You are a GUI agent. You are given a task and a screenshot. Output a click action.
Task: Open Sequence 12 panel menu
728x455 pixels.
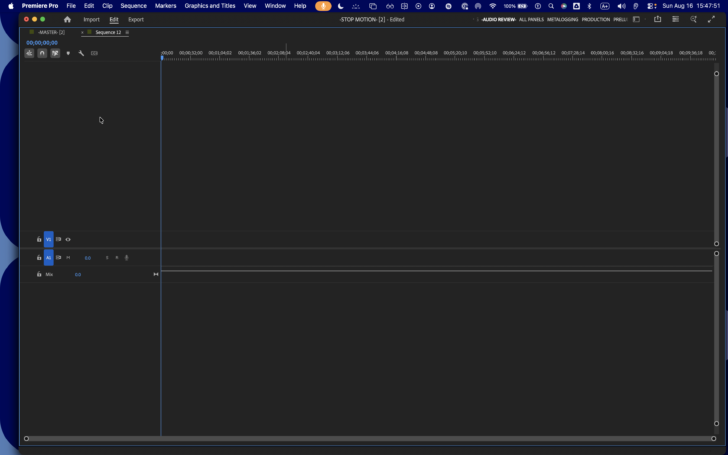[x=127, y=32]
